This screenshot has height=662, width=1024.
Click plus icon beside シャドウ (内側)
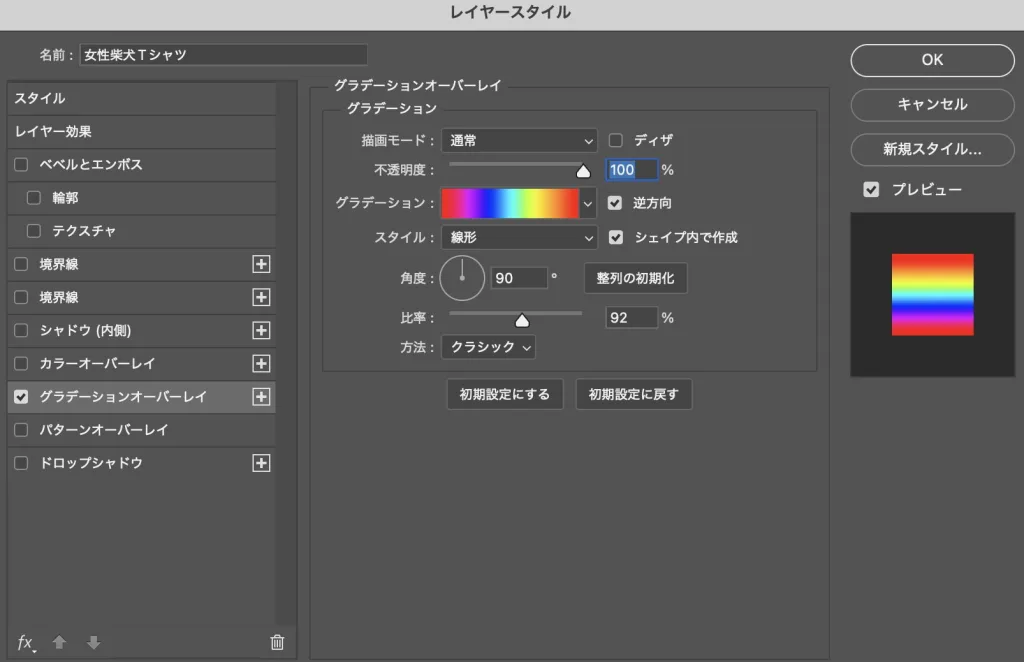click(261, 331)
